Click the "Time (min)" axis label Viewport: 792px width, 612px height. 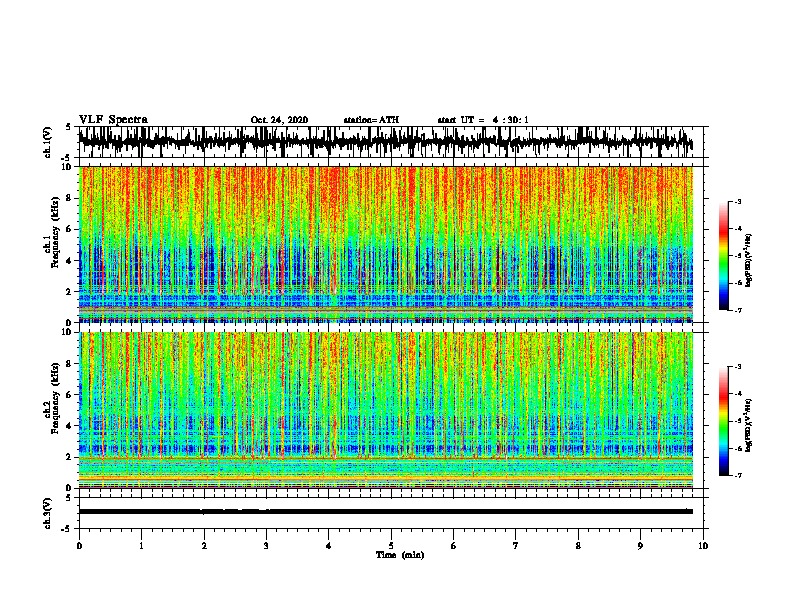click(400, 555)
